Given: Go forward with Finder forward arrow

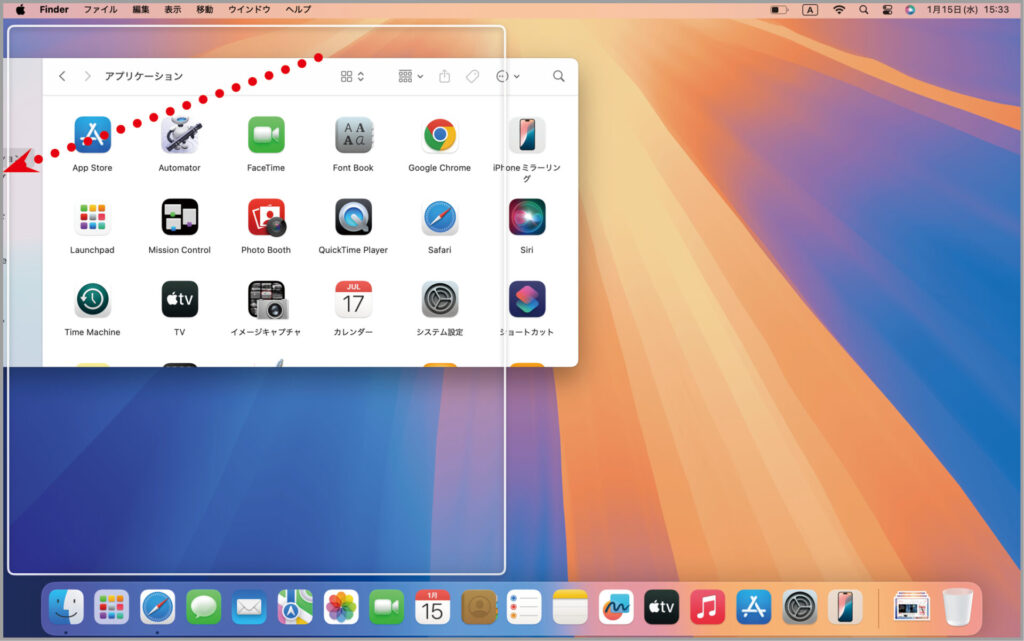Looking at the screenshot, I should click(x=87, y=76).
